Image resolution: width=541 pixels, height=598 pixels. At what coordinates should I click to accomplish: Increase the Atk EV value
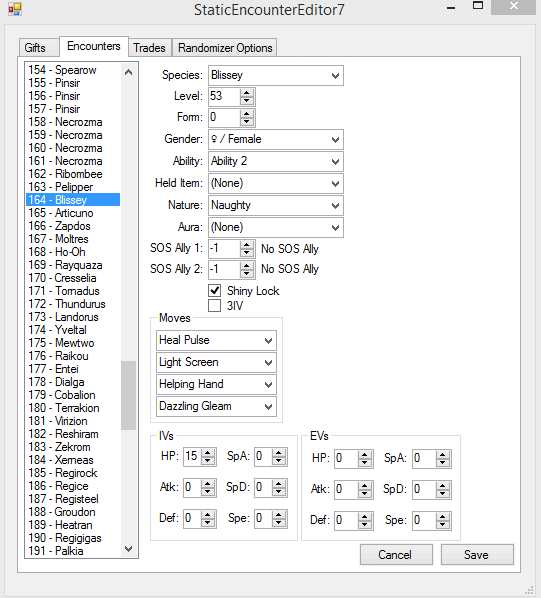(365, 486)
